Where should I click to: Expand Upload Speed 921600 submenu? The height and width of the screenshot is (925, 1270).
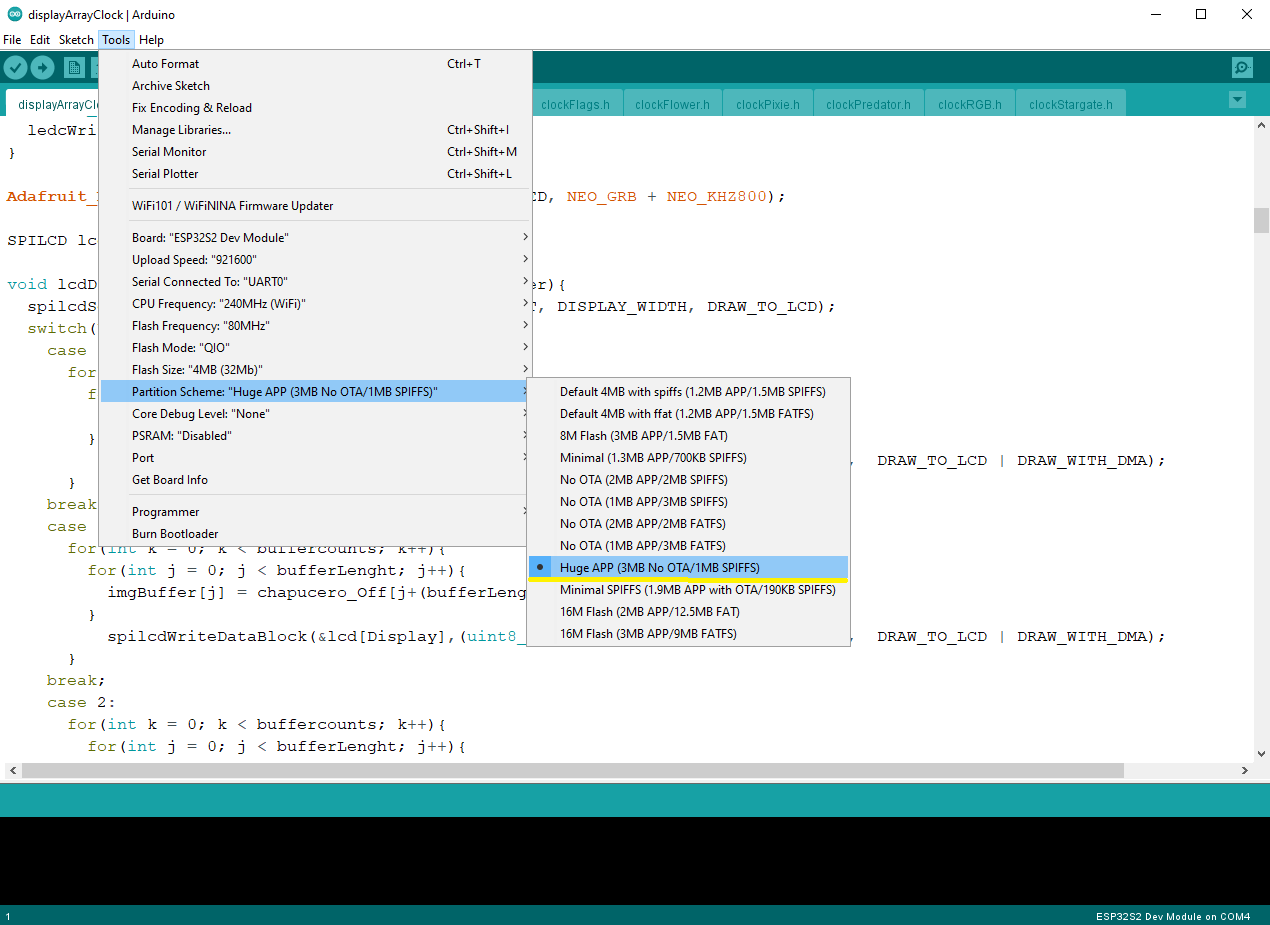tap(315, 260)
